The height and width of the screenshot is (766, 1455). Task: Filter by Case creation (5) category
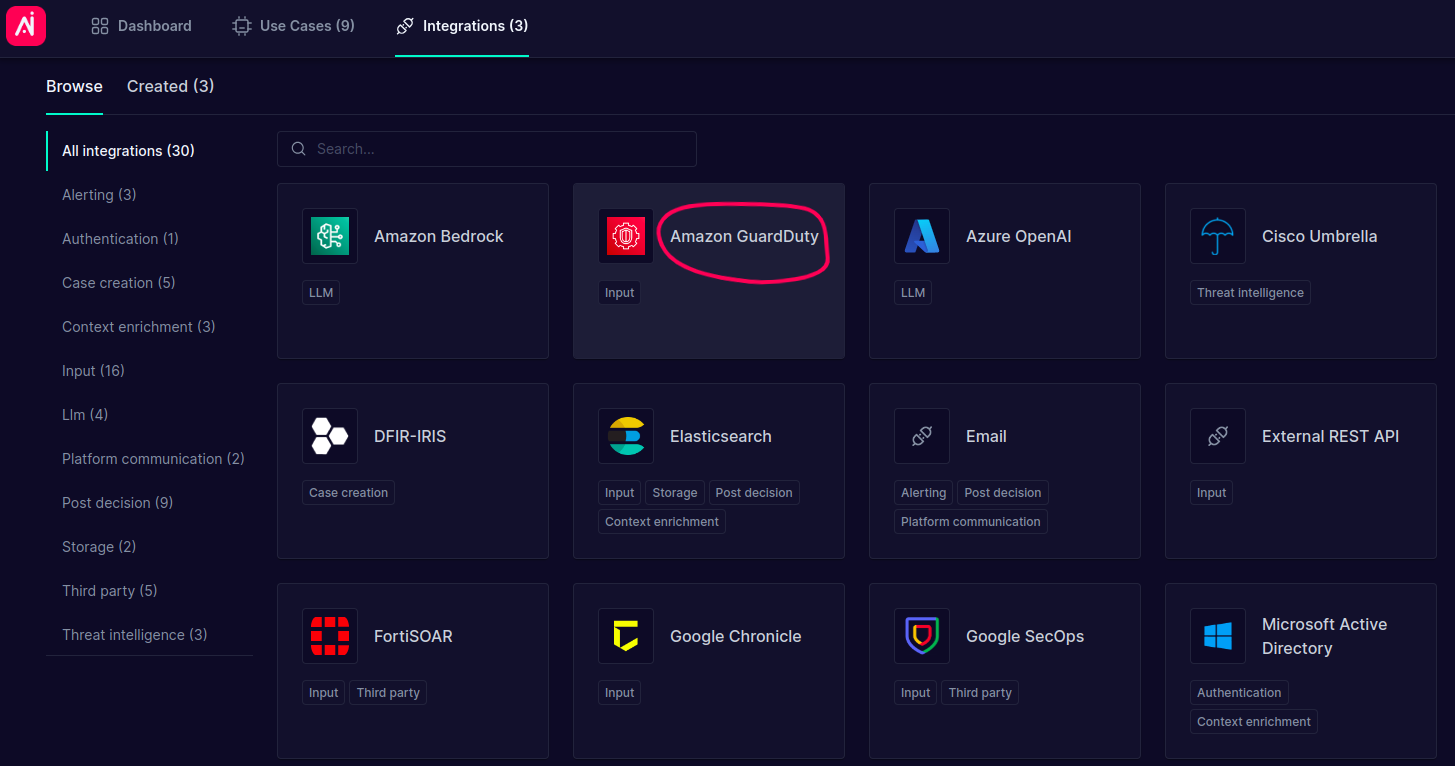(119, 283)
